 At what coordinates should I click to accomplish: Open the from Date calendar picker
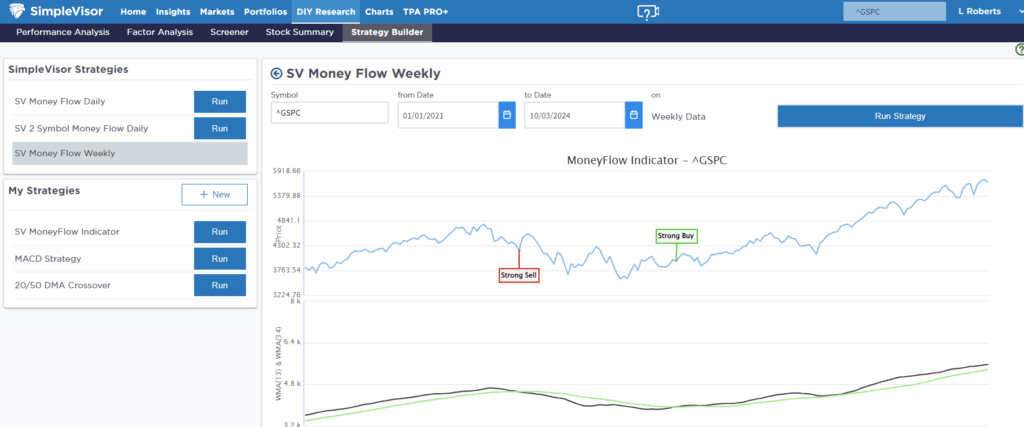(x=507, y=116)
